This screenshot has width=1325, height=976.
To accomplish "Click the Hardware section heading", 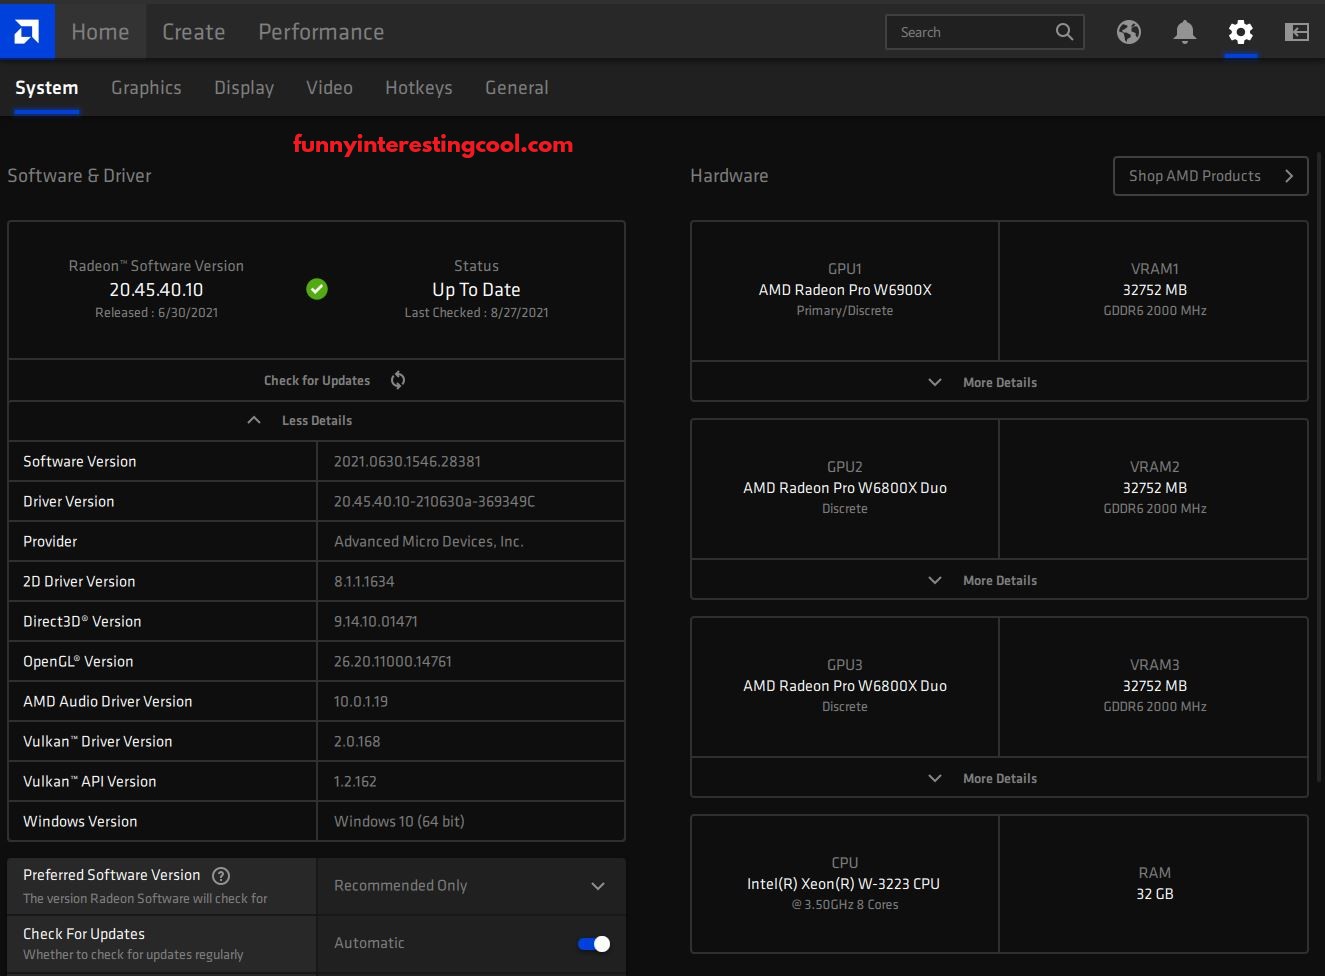I will (x=729, y=176).
